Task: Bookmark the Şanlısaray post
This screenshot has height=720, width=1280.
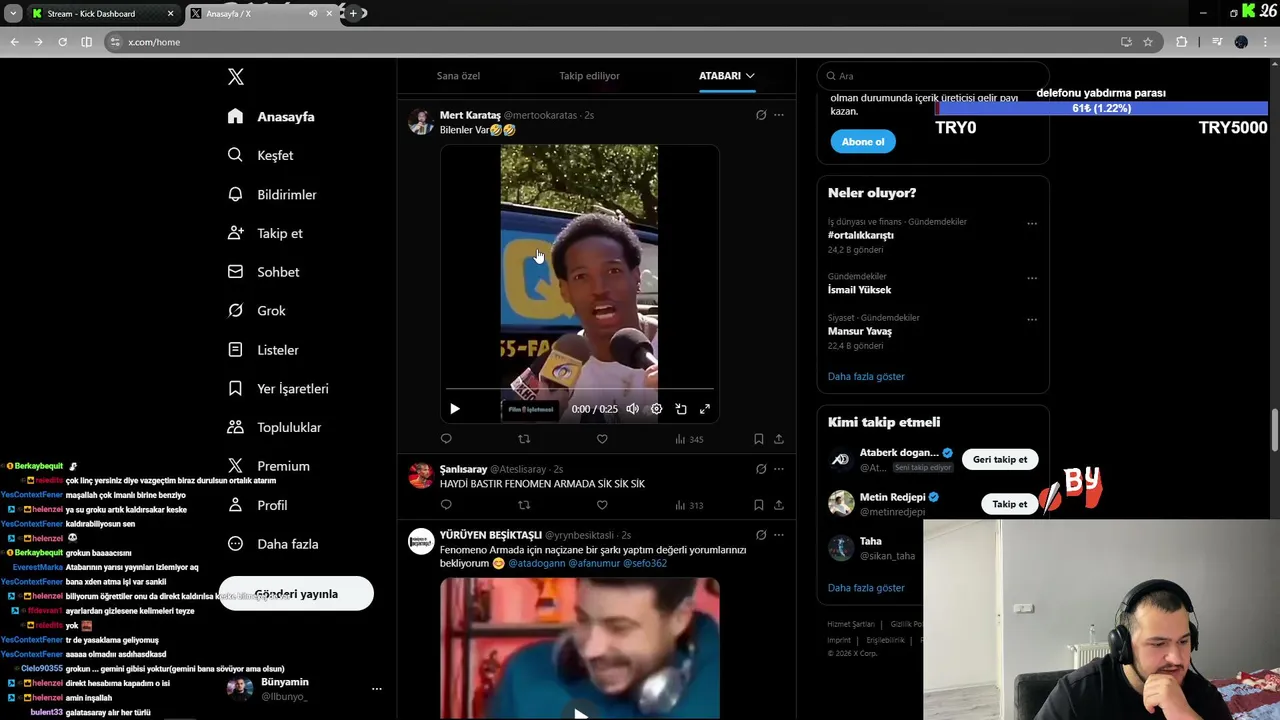Action: point(759,505)
